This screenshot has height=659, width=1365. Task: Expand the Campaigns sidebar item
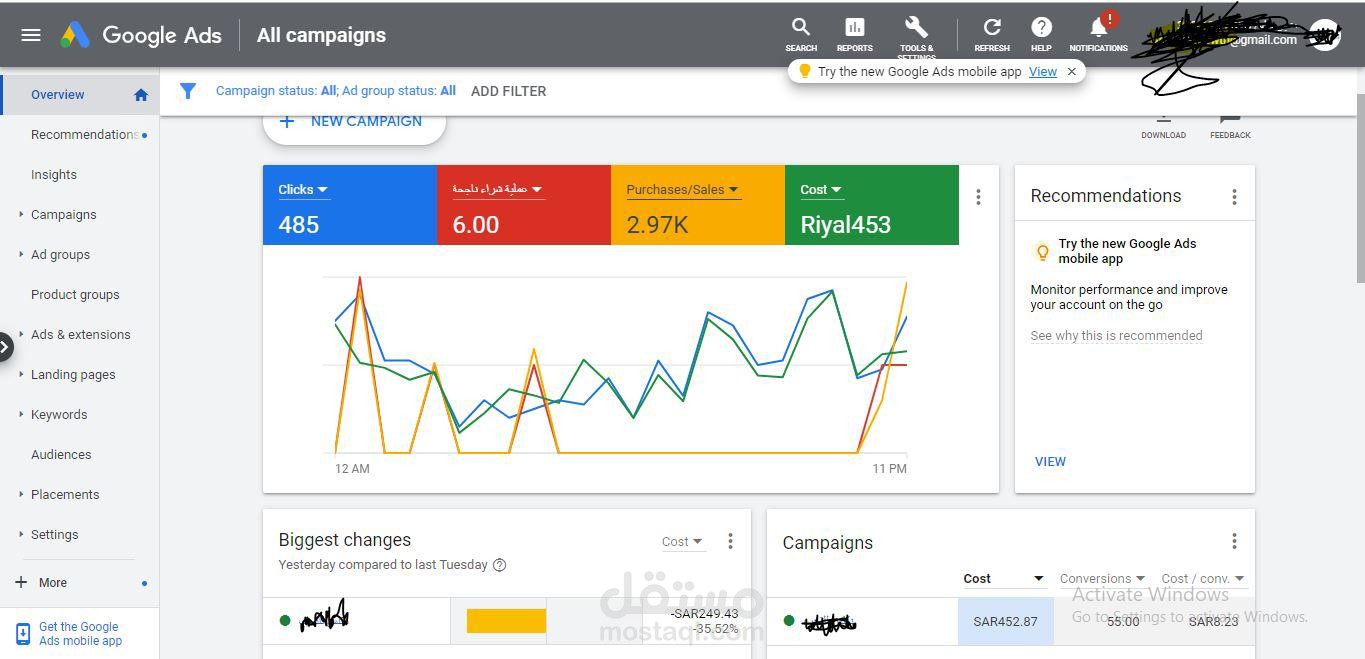coord(21,214)
